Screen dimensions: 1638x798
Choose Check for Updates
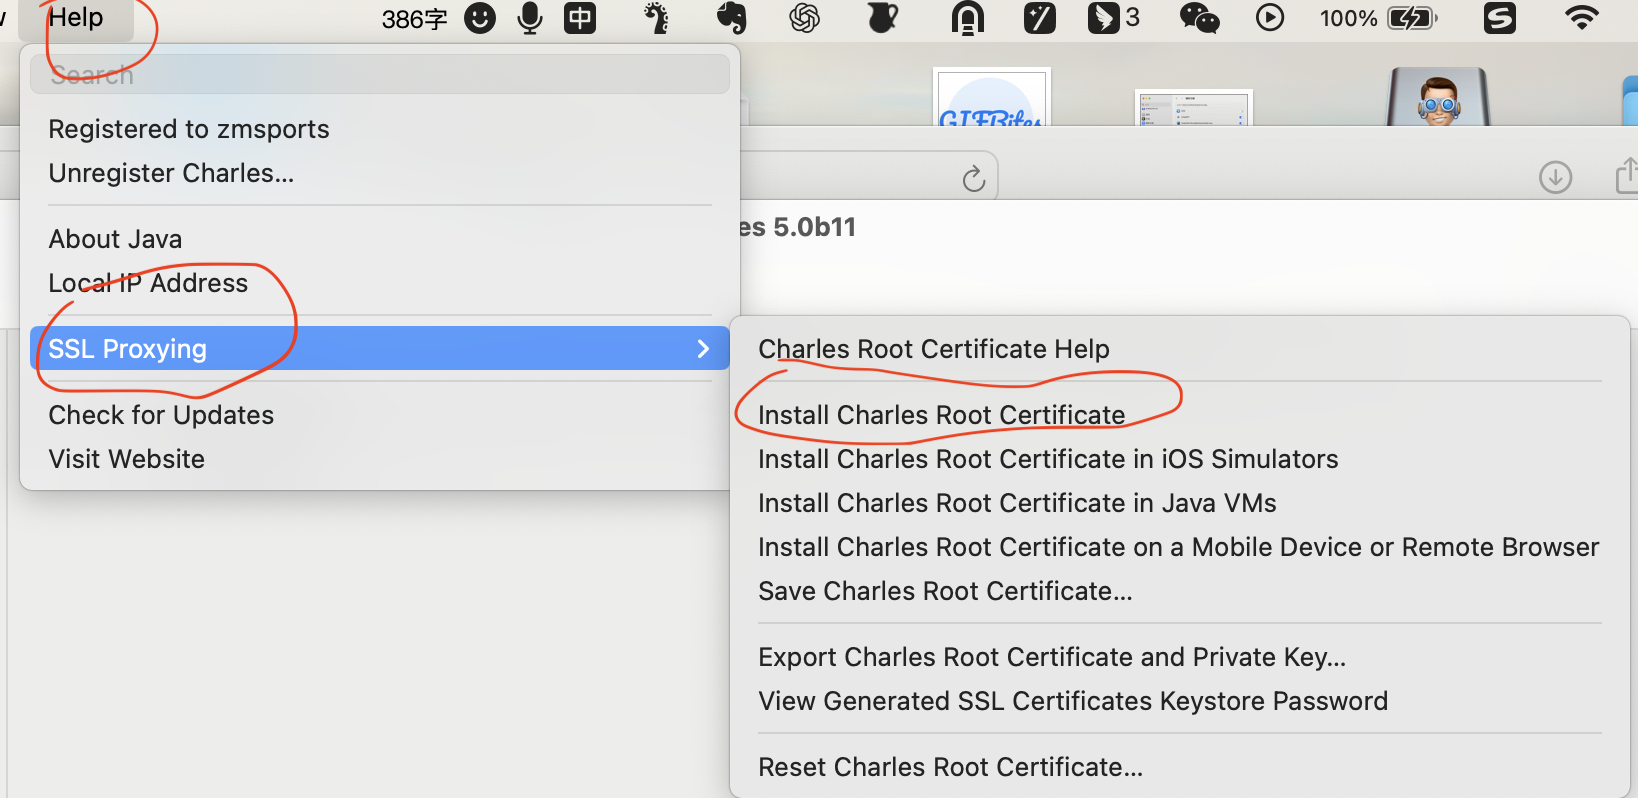(x=161, y=415)
